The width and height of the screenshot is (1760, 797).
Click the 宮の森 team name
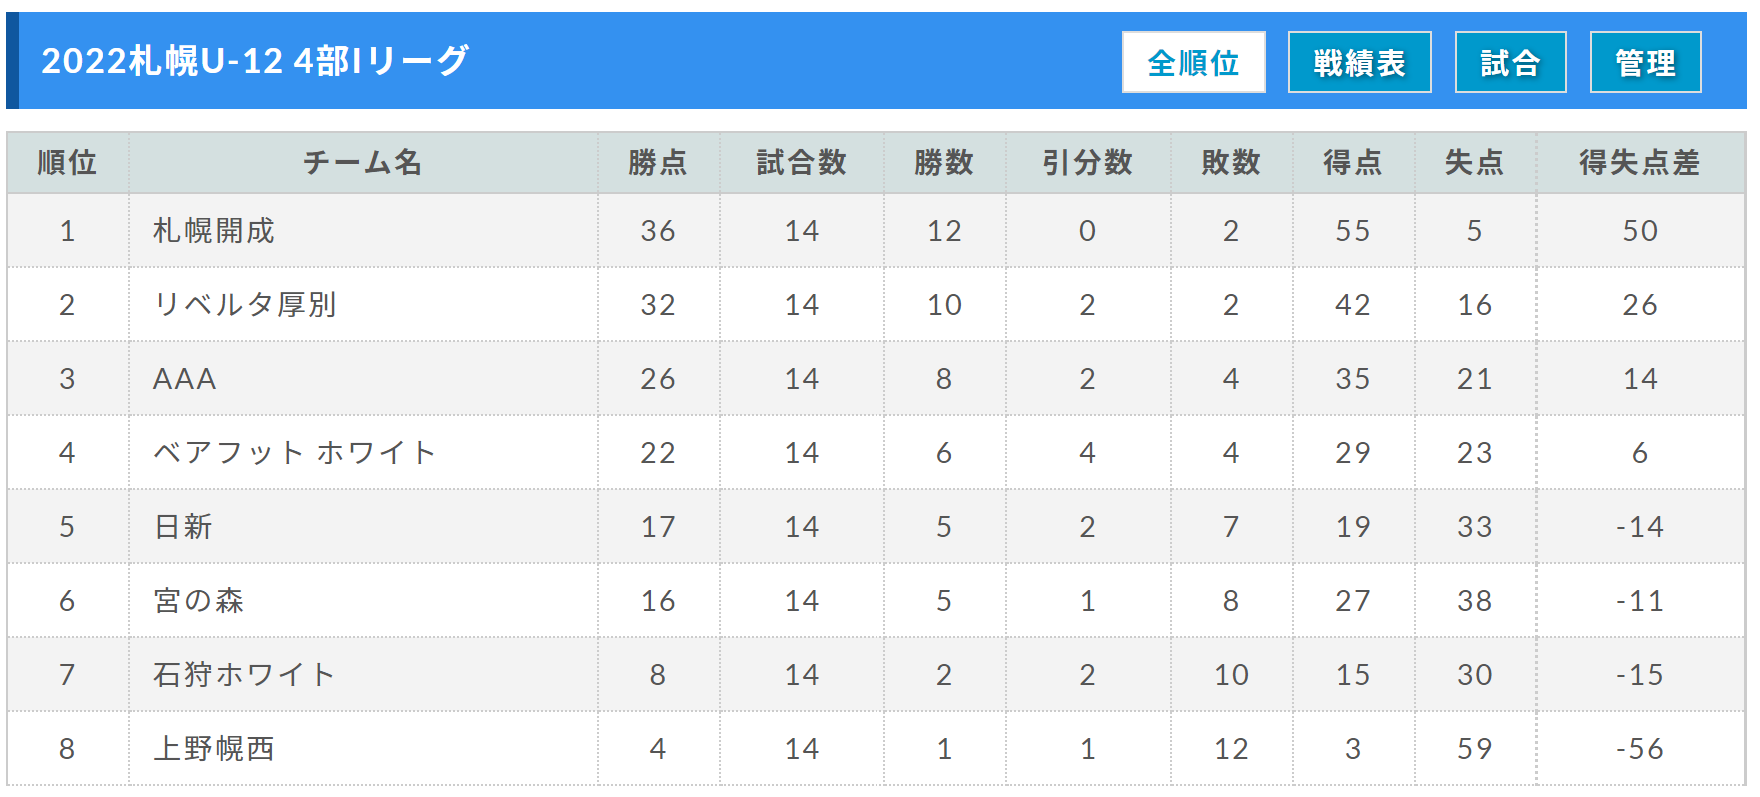click(x=199, y=601)
